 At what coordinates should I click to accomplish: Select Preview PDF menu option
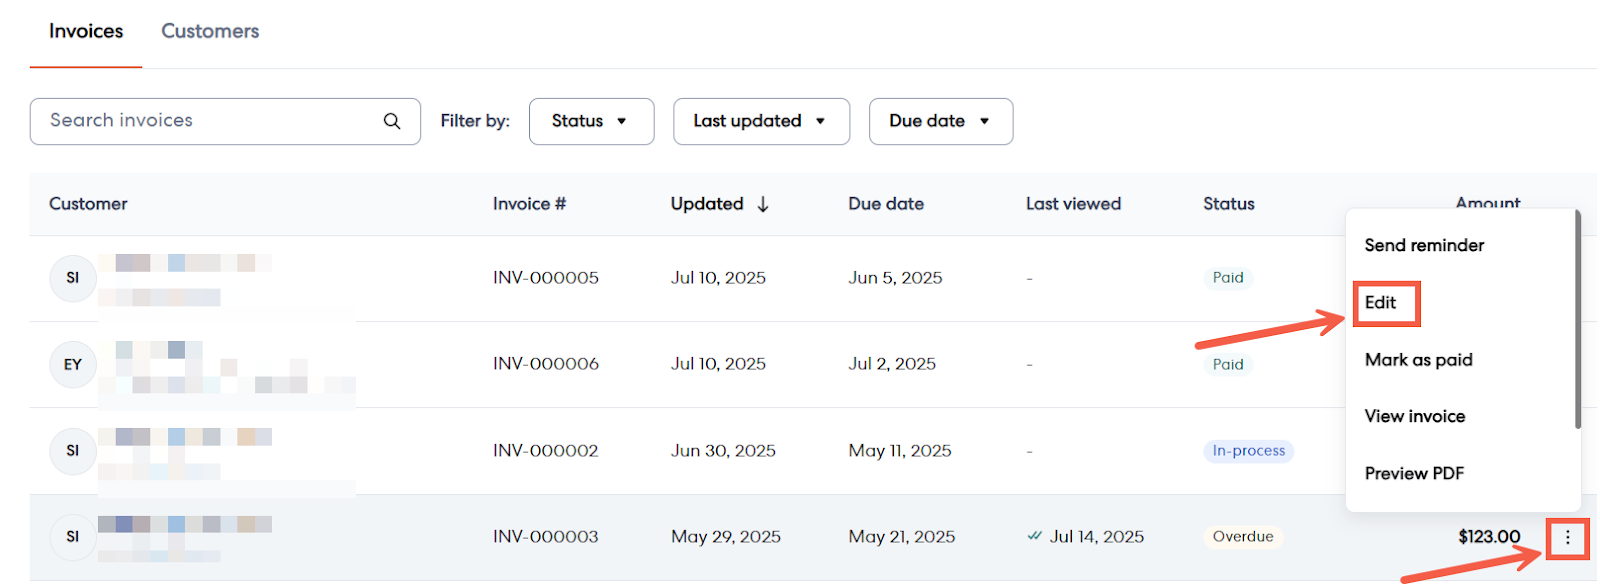[1414, 473]
